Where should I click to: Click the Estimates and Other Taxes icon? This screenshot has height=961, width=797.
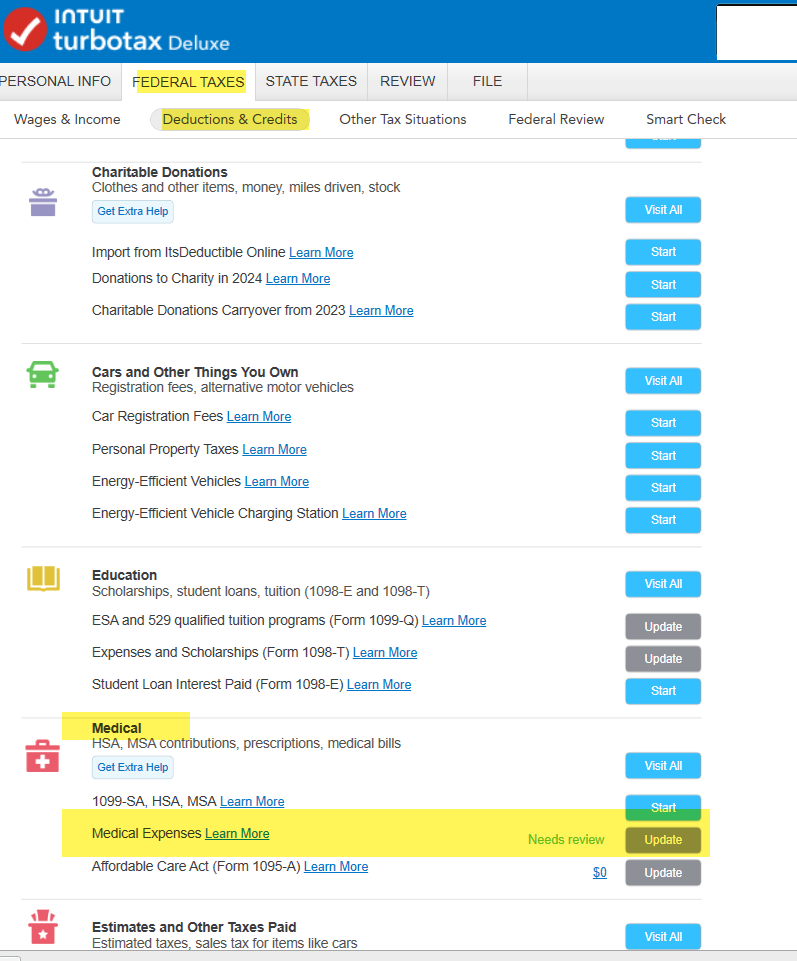pos(43,929)
